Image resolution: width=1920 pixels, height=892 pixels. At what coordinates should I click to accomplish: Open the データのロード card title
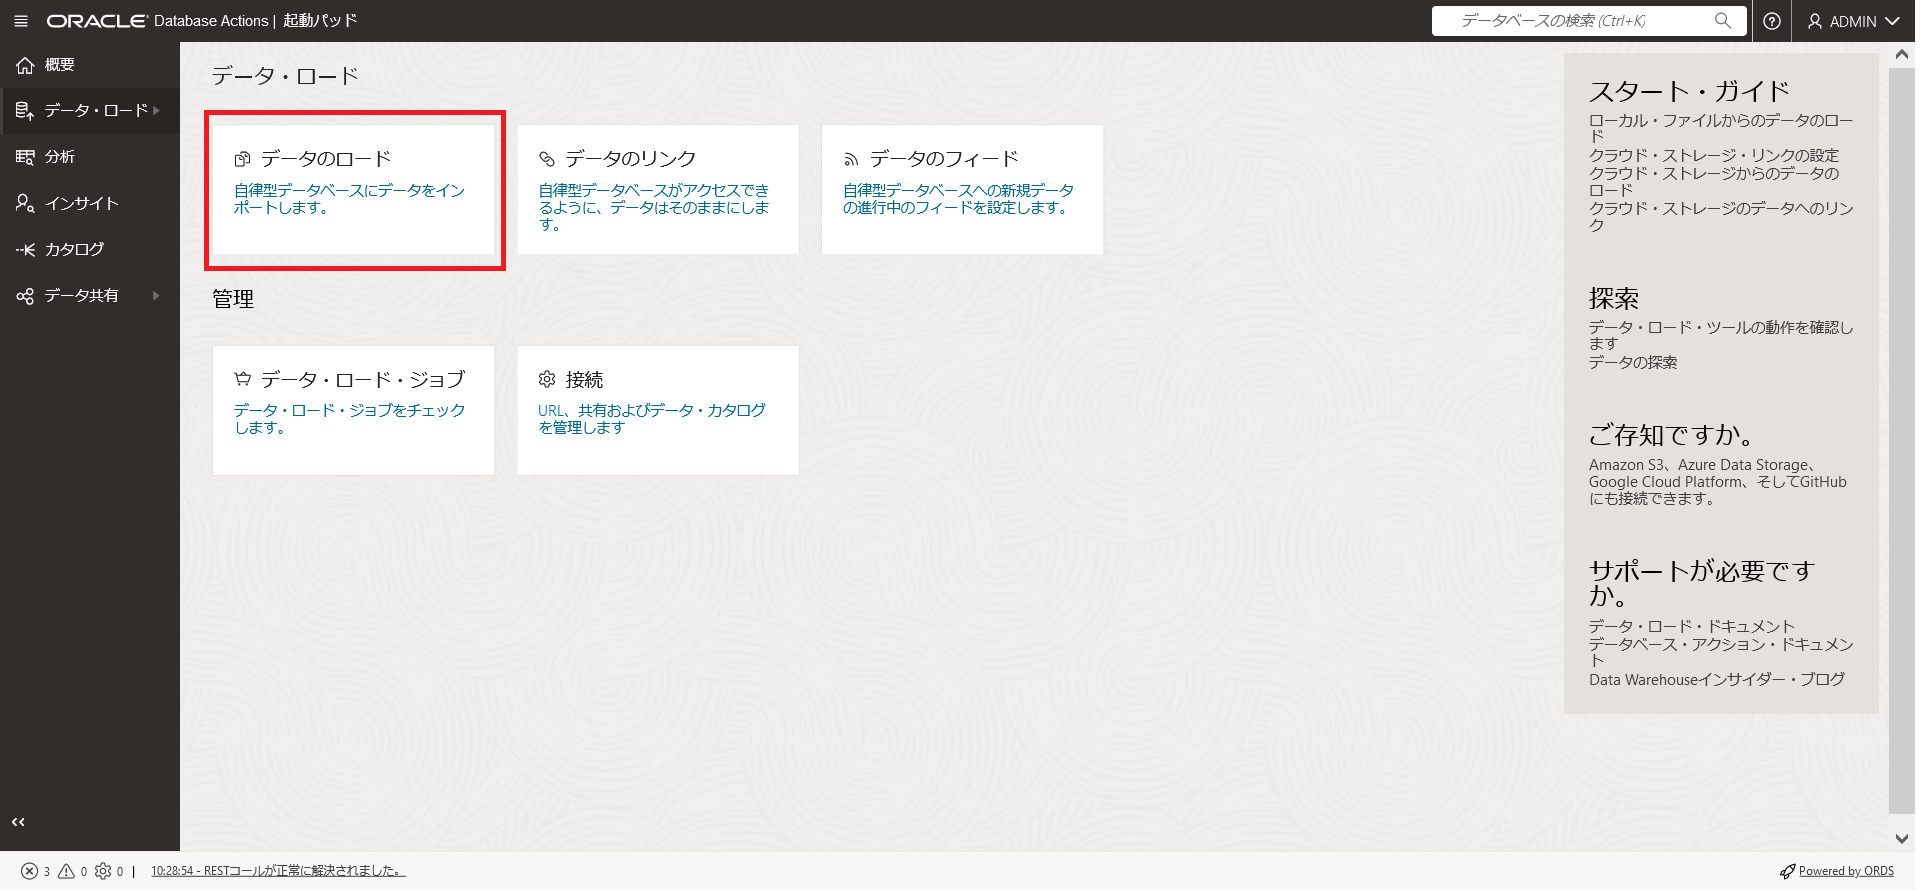pos(326,159)
